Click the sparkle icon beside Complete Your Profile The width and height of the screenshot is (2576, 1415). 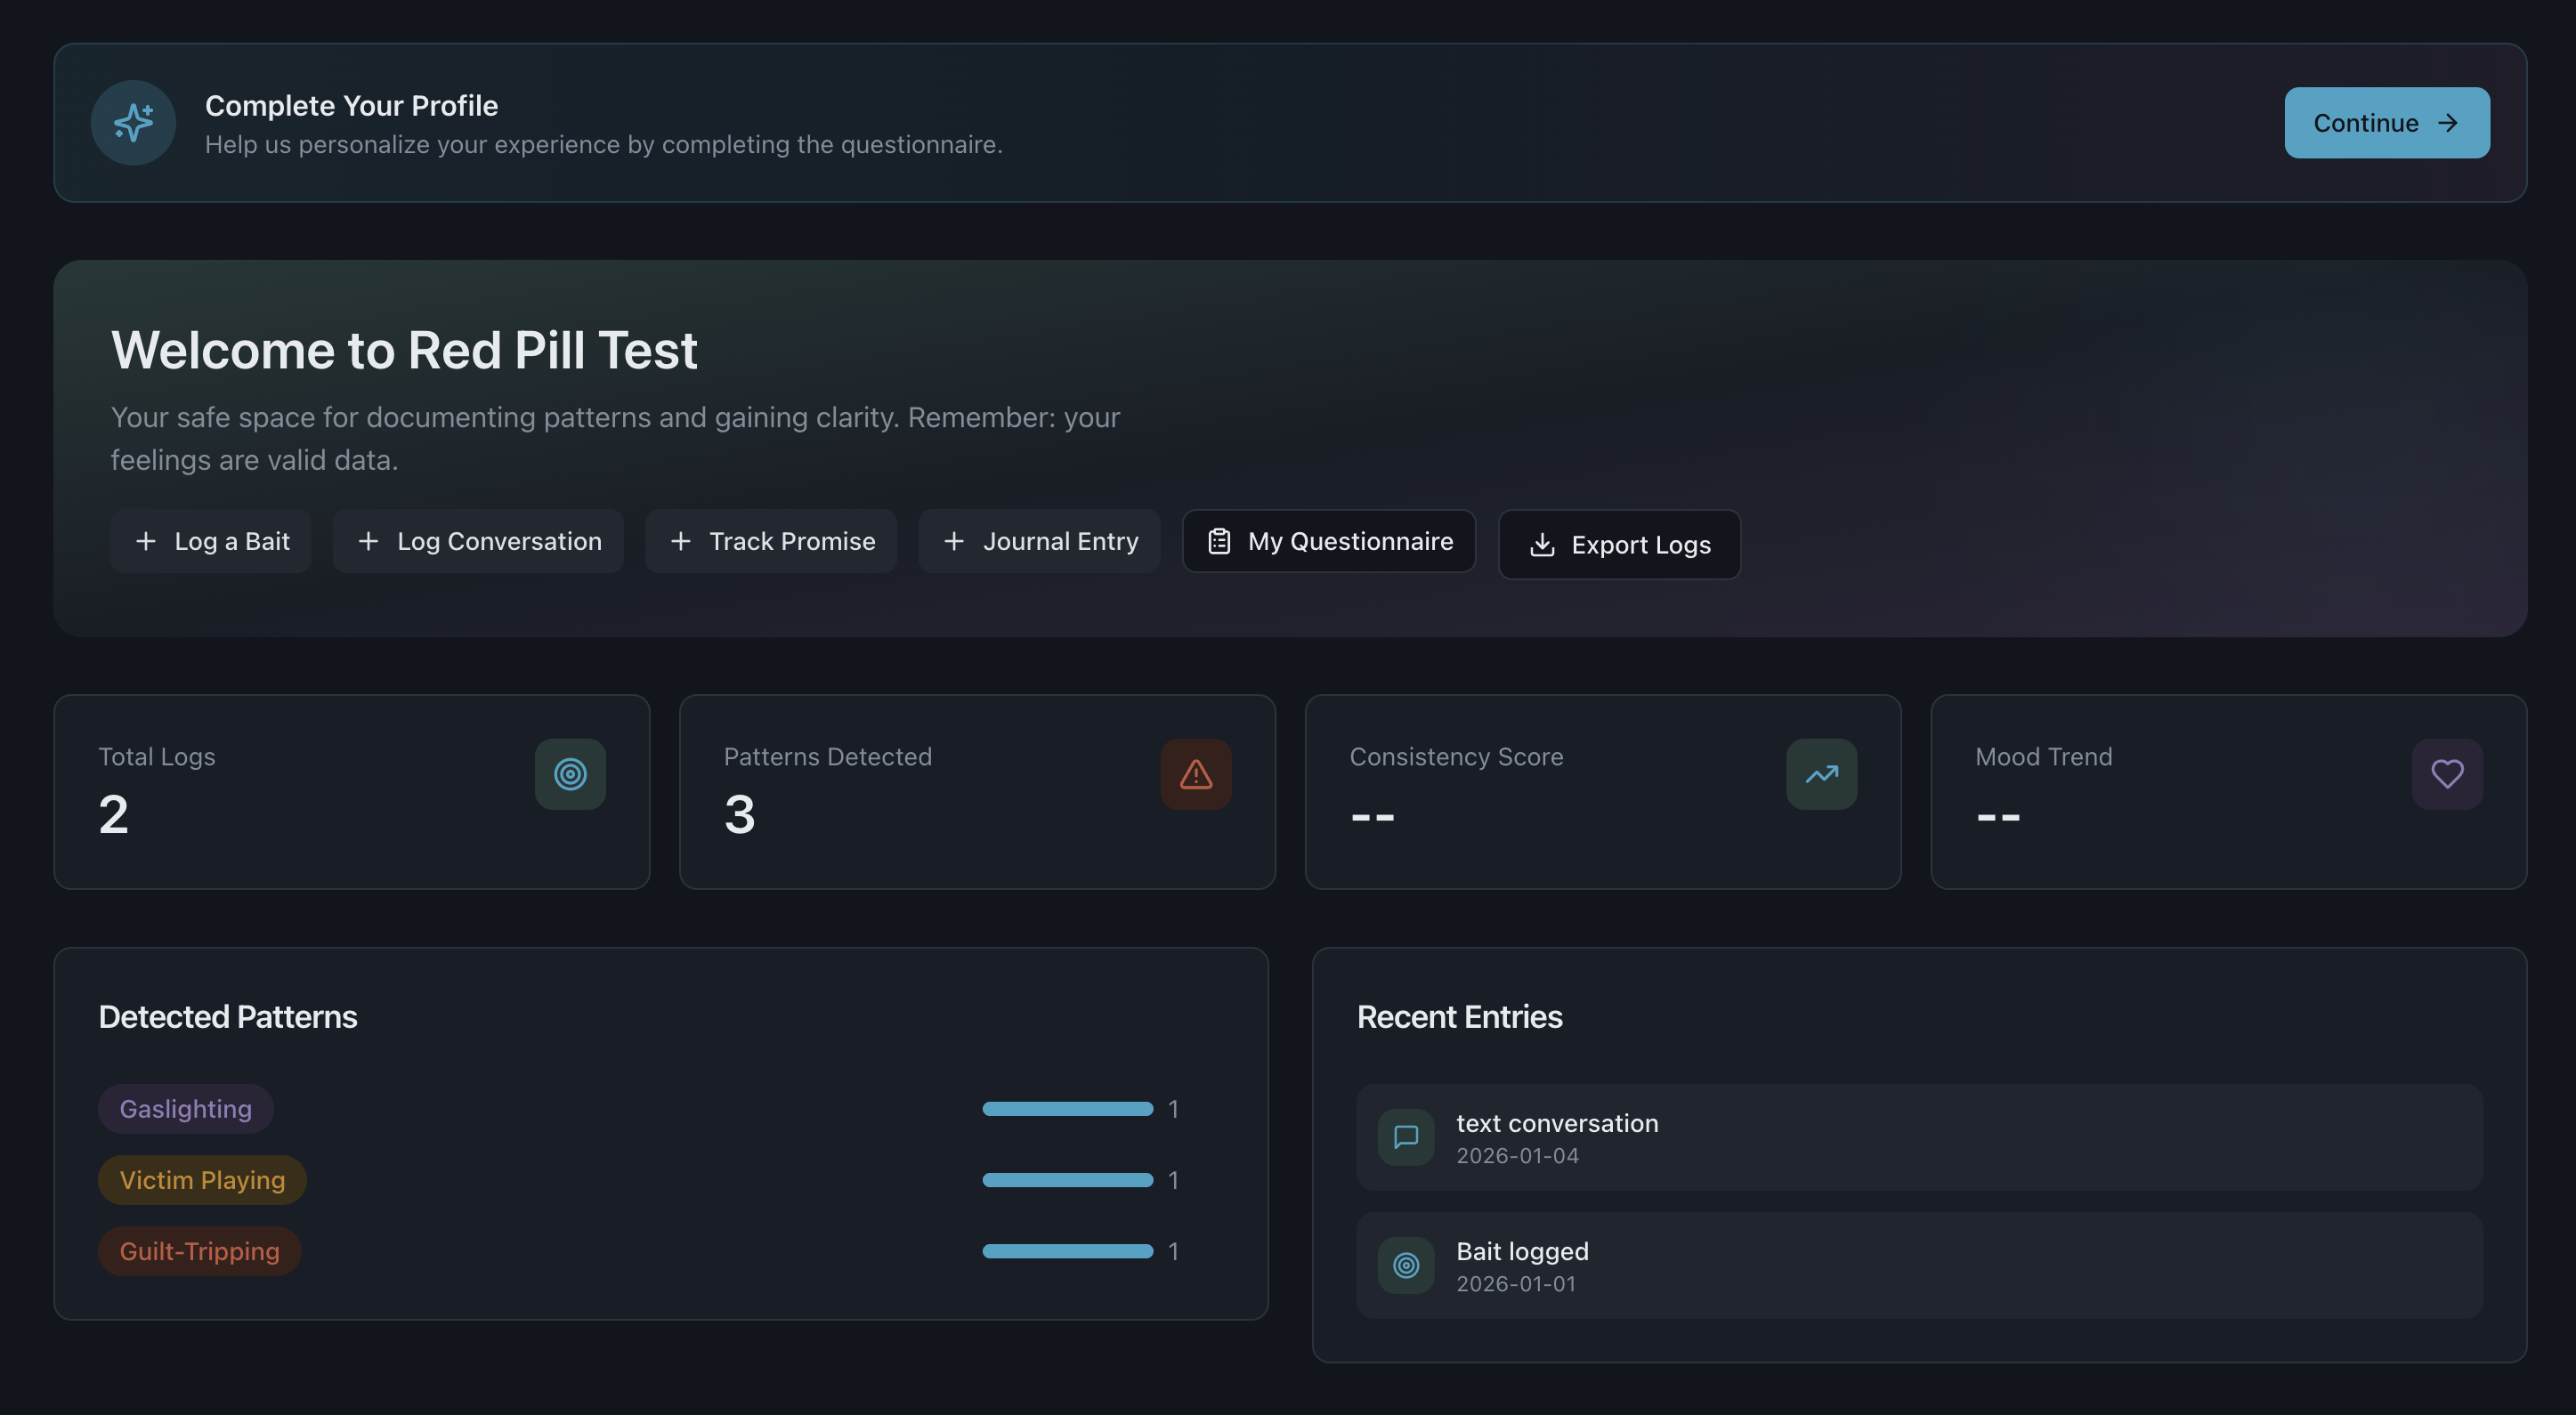[x=132, y=122]
